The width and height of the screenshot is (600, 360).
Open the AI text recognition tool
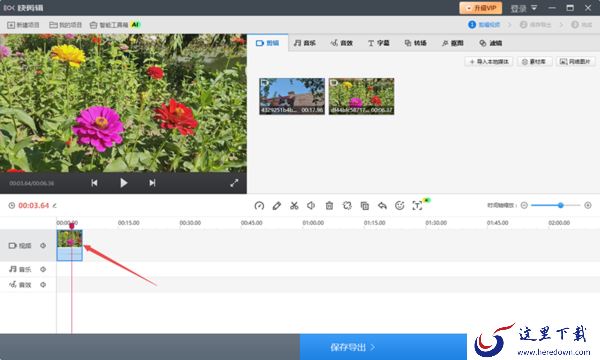tap(417, 206)
